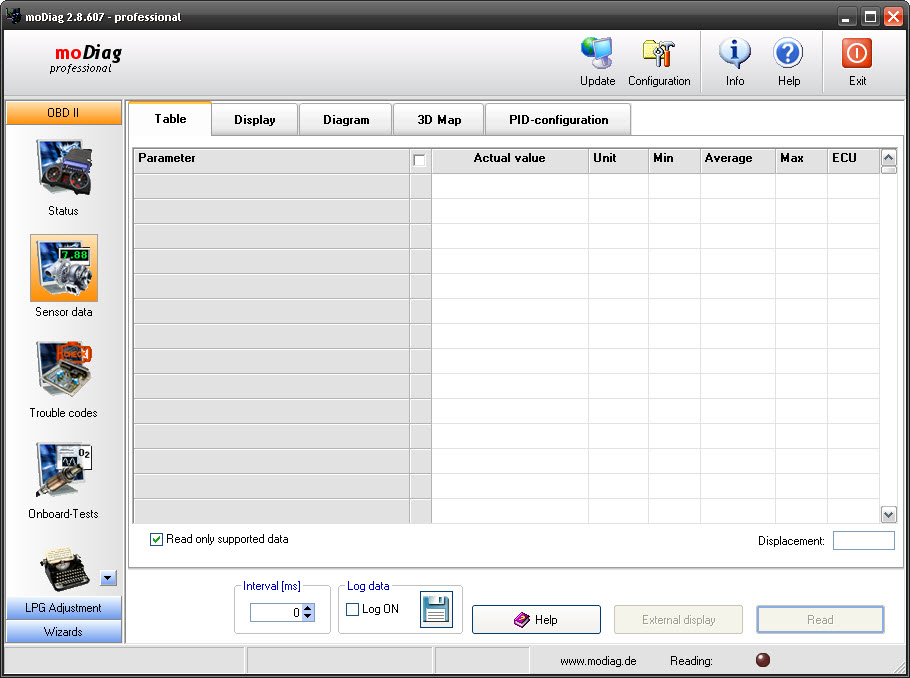Click the Info icon in toolbar
Viewport: 910px width, 678px height.
coord(735,54)
